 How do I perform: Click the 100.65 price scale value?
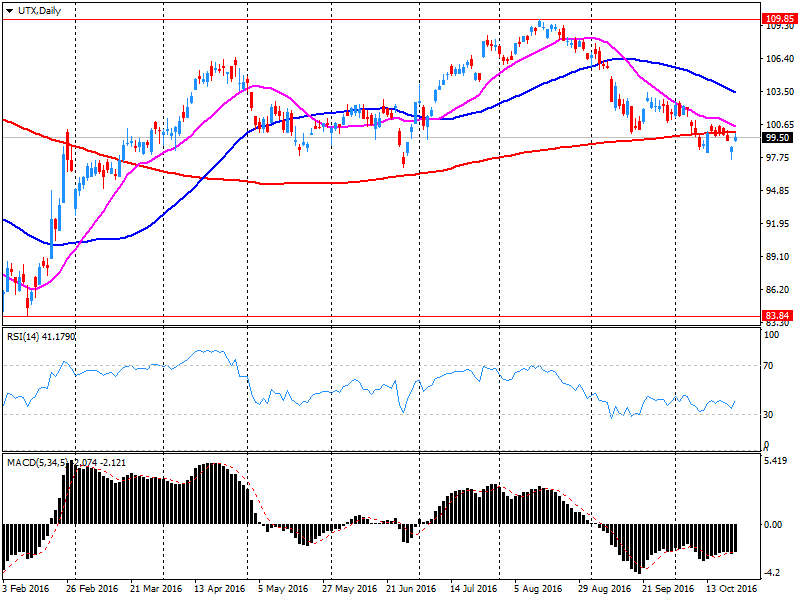(x=780, y=124)
